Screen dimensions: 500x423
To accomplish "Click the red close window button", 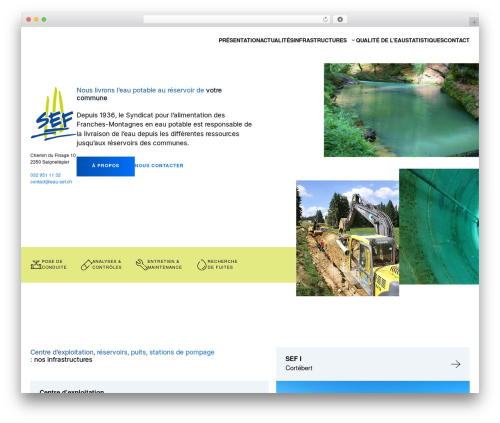I will pyautogui.click(x=29, y=19).
